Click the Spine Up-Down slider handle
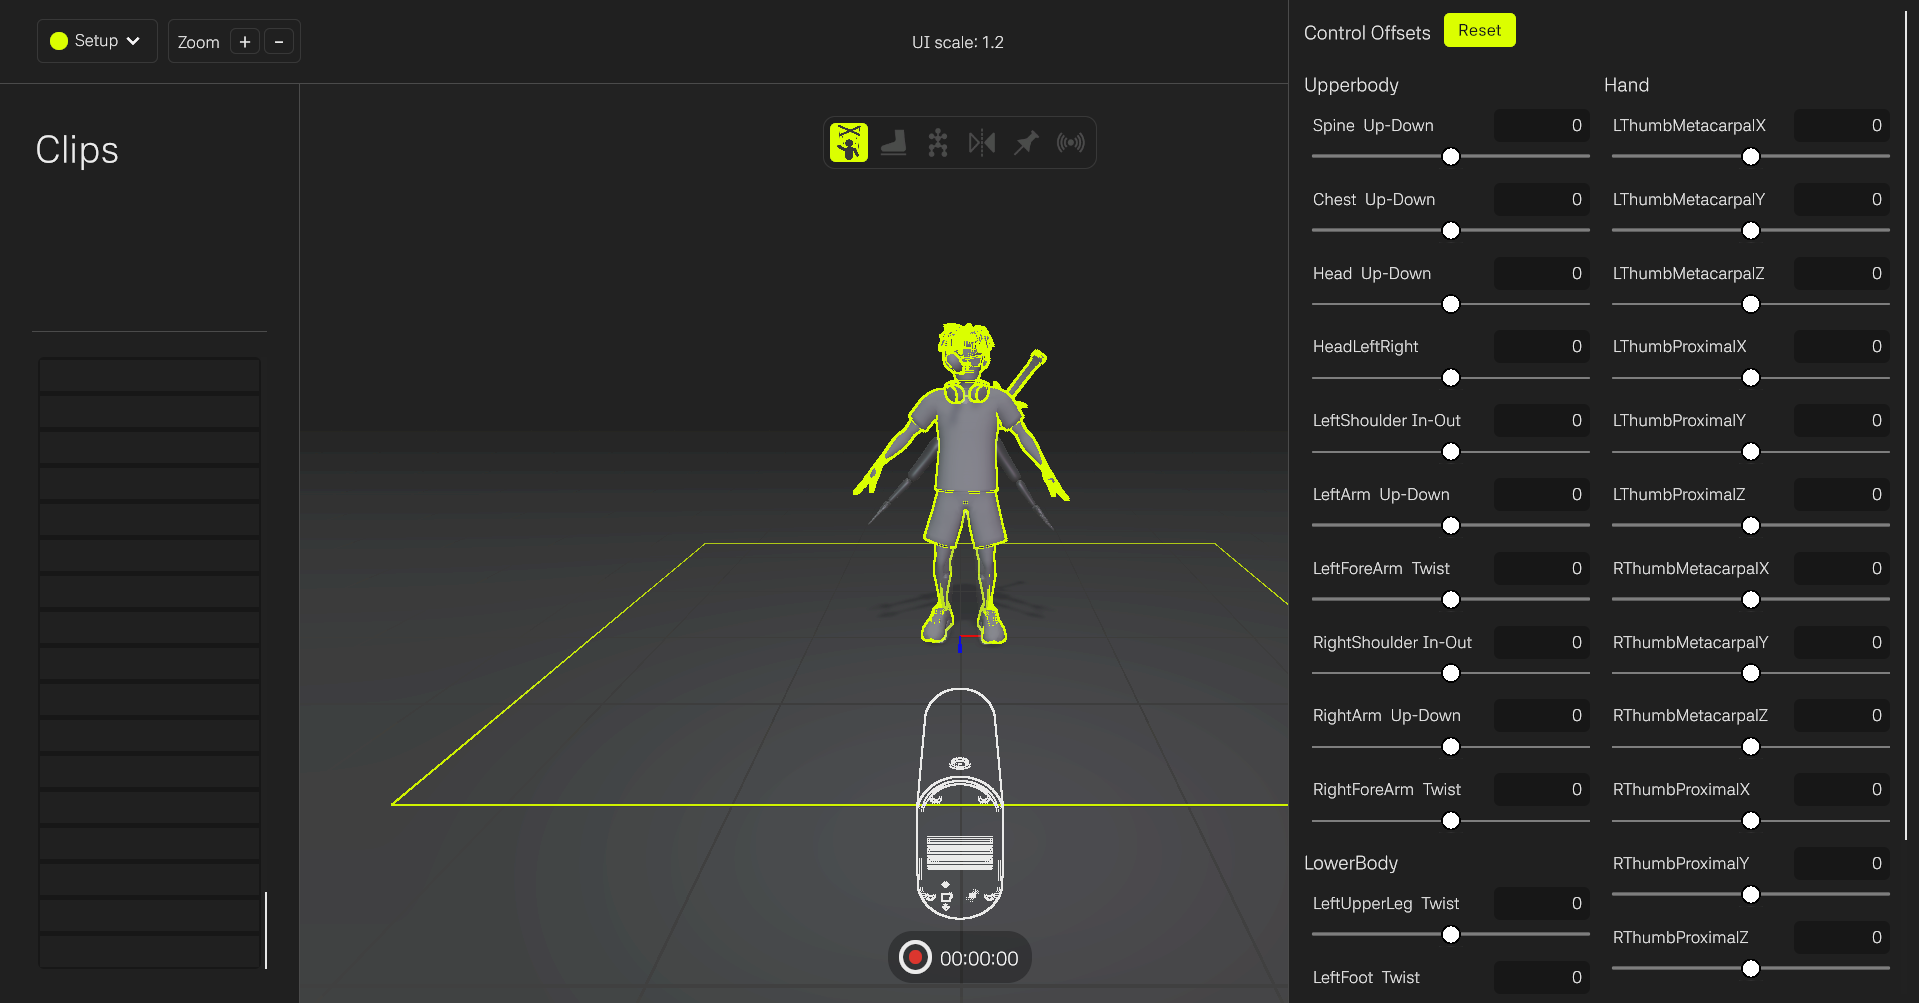Screen dimensions: 1919x1003 (x=1451, y=157)
